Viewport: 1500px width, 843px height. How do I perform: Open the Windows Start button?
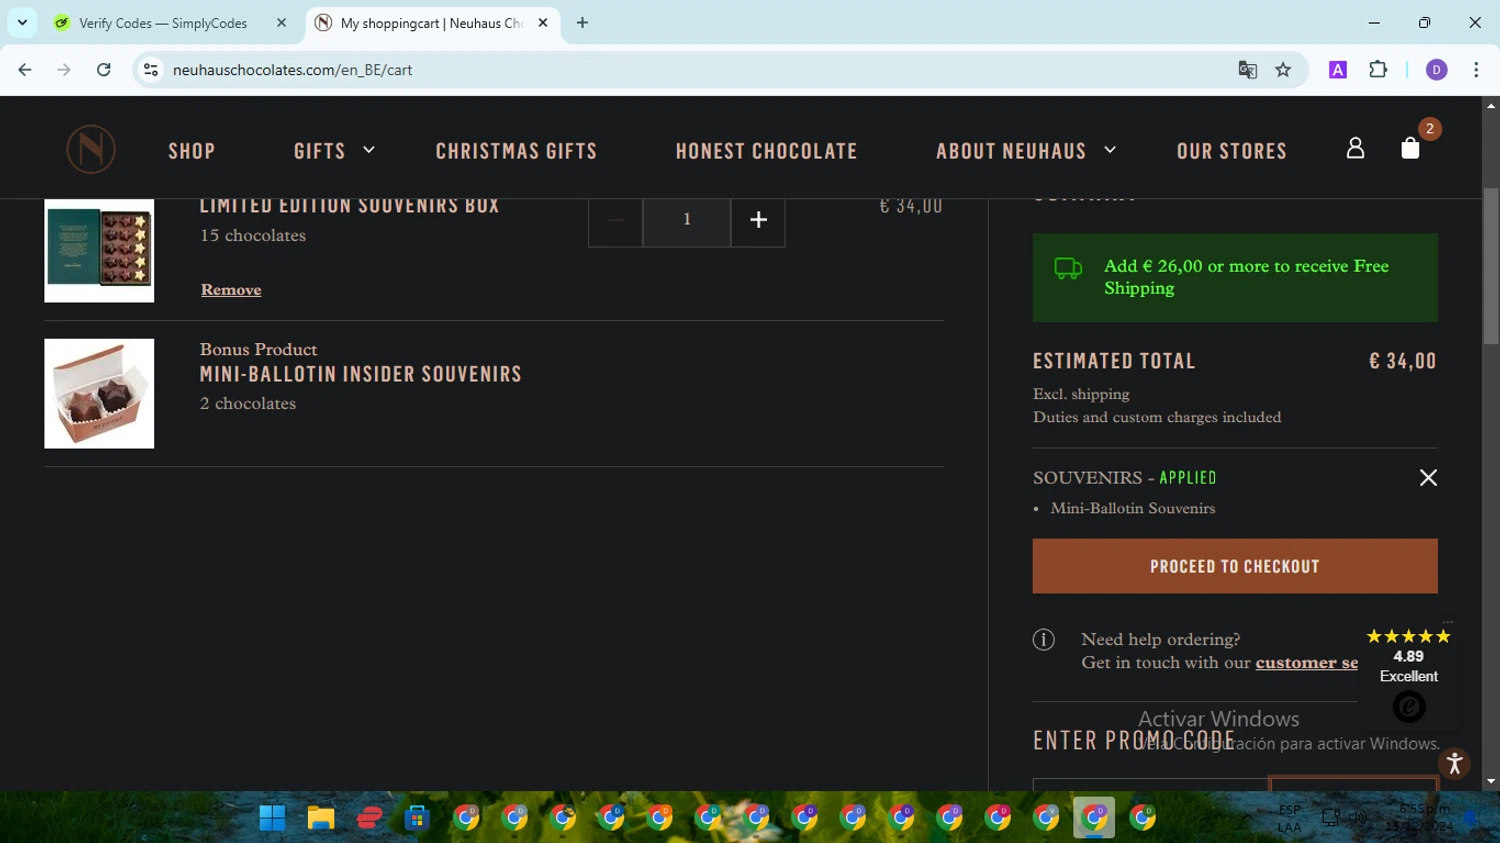pos(272,818)
